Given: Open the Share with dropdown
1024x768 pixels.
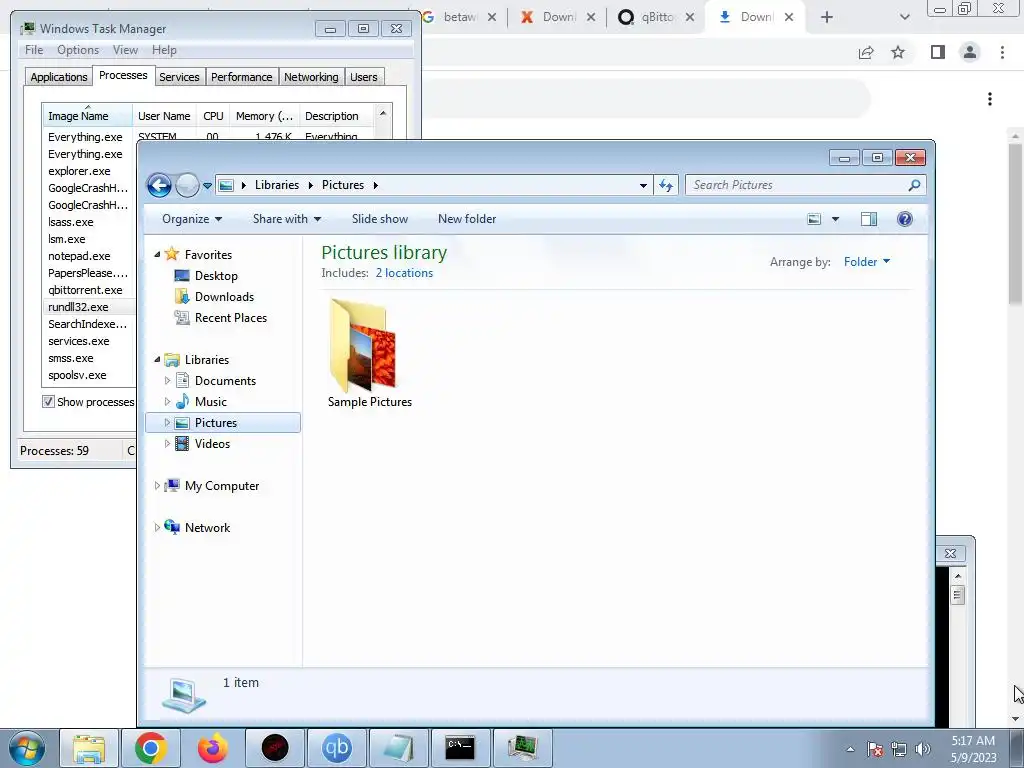Looking at the screenshot, I should [287, 219].
